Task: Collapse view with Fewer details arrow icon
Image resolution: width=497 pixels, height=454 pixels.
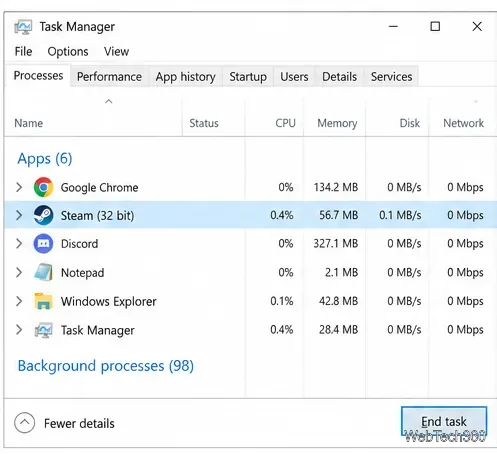Action: [x=24, y=423]
